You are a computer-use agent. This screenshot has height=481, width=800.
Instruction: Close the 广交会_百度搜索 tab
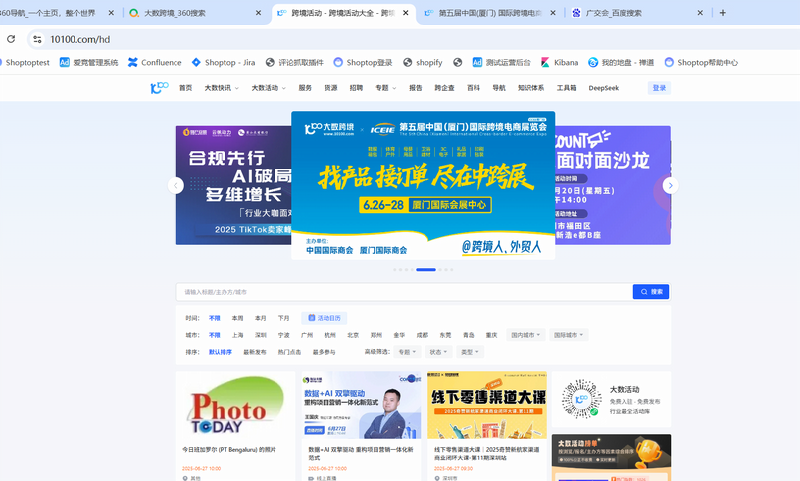point(700,13)
